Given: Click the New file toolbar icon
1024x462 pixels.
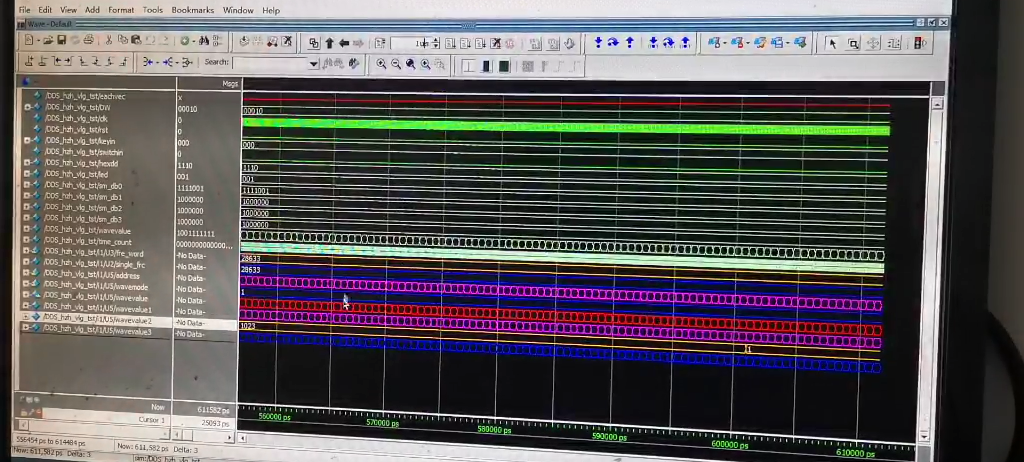Looking at the screenshot, I should [x=29, y=41].
